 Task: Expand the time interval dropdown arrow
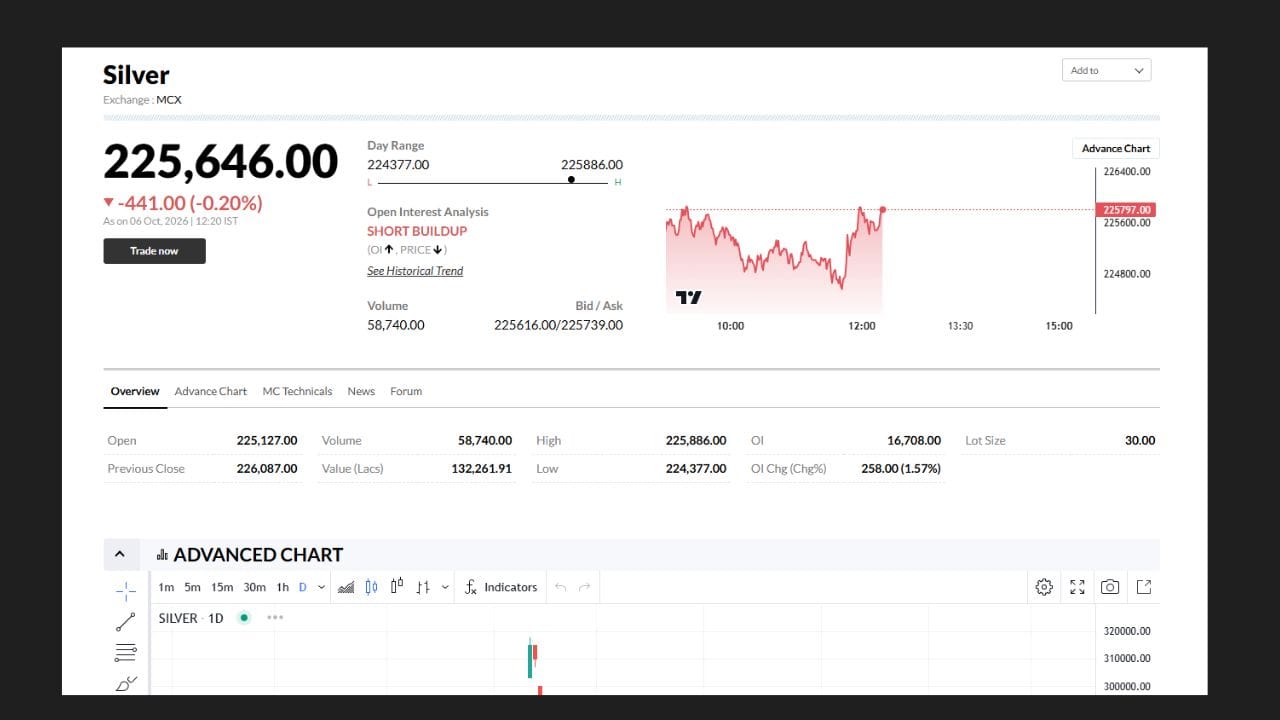pyautogui.click(x=321, y=587)
